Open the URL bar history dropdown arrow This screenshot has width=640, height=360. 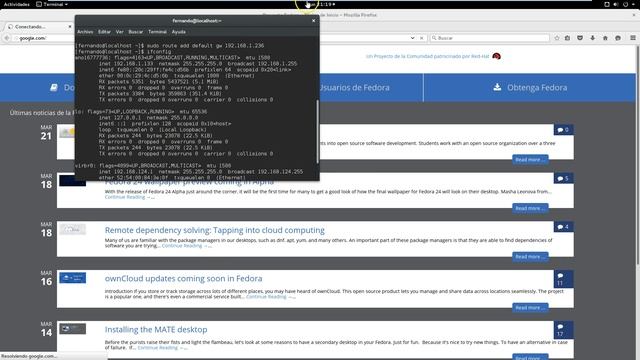(412, 38)
